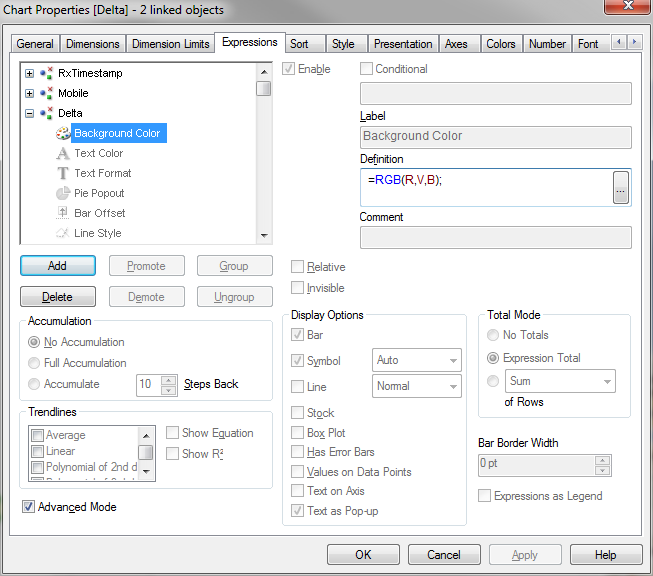This screenshot has width=653, height=576.
Task: Click the Conditional expression field
Action: [496, 93]
